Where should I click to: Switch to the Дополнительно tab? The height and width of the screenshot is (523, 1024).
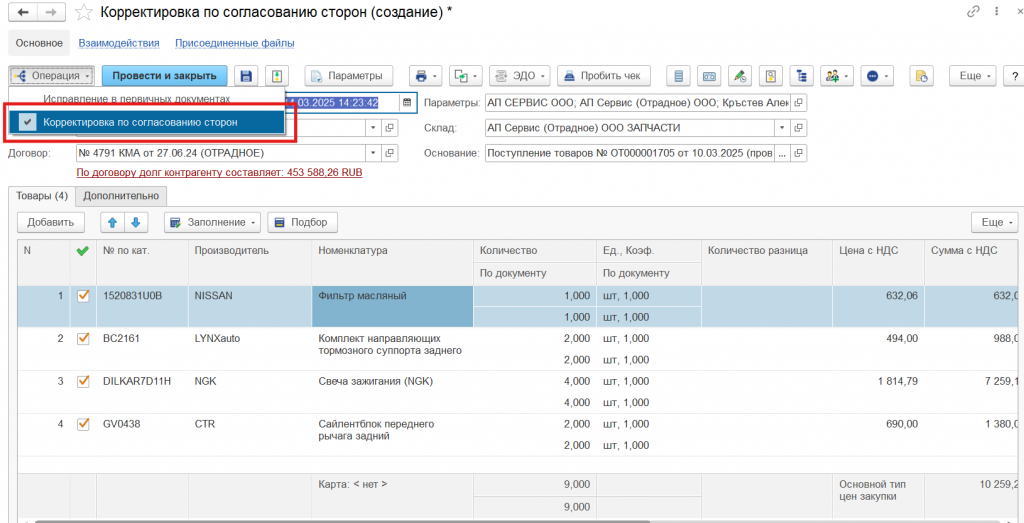click(x=120, y=196)
